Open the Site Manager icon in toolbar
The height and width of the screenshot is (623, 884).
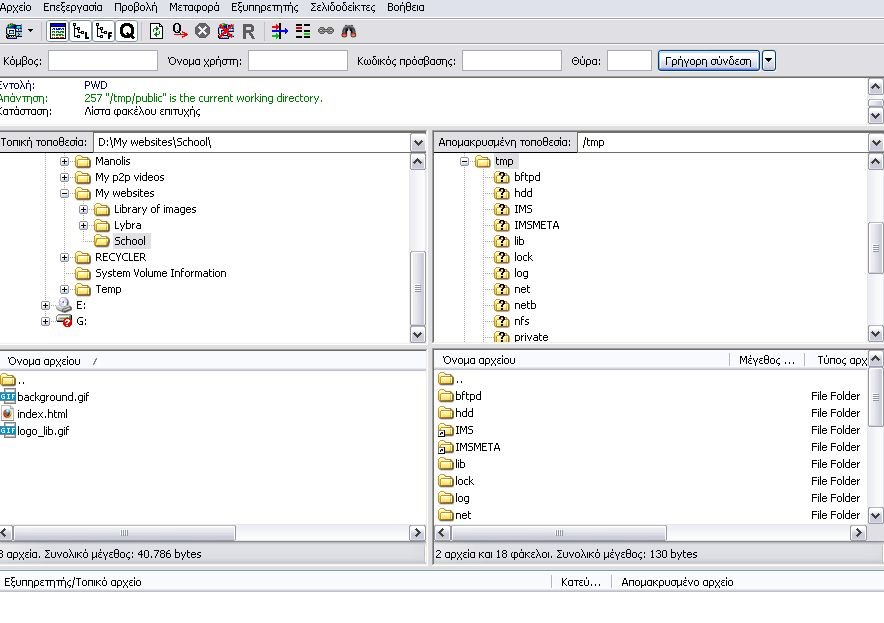point(14,31)
